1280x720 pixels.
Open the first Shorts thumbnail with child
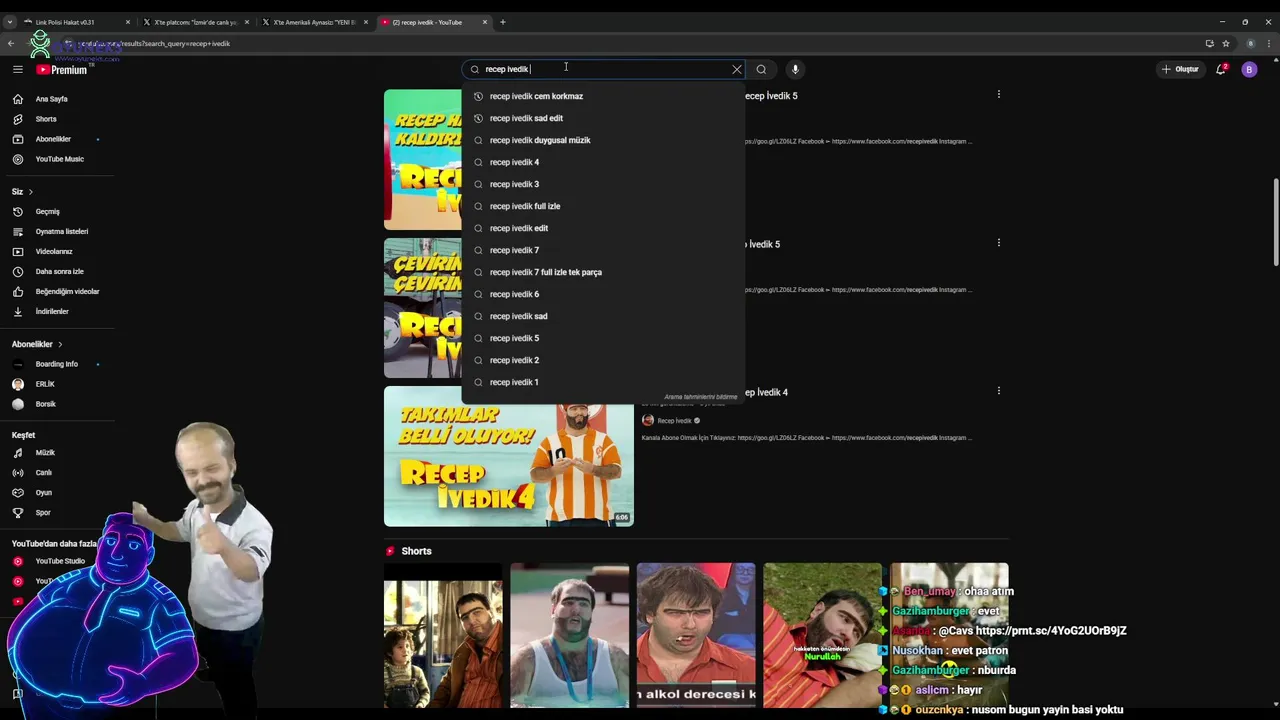[x=443, y=636]
